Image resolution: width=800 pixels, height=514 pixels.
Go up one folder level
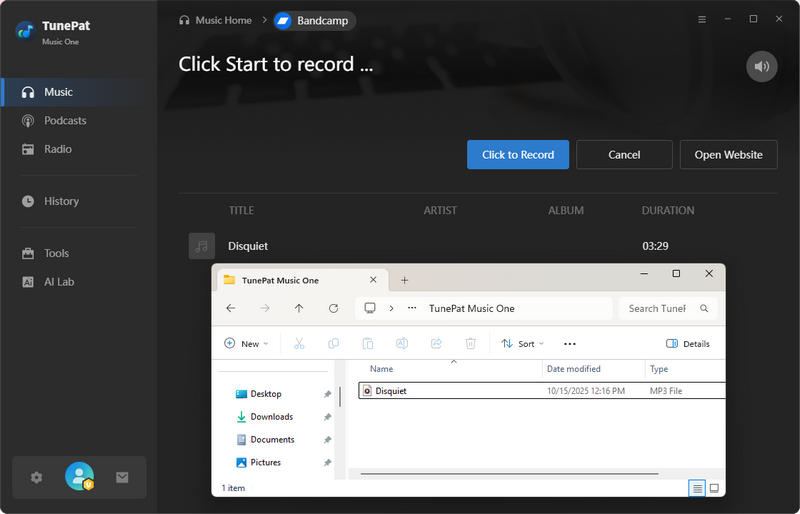tap(299, 308)
